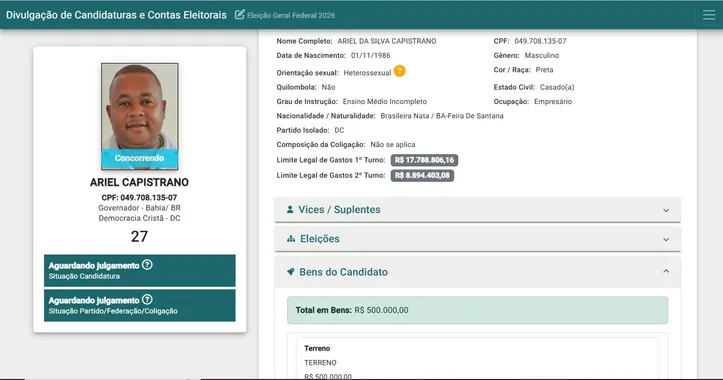Click candidate number 27

pos(139,237)
